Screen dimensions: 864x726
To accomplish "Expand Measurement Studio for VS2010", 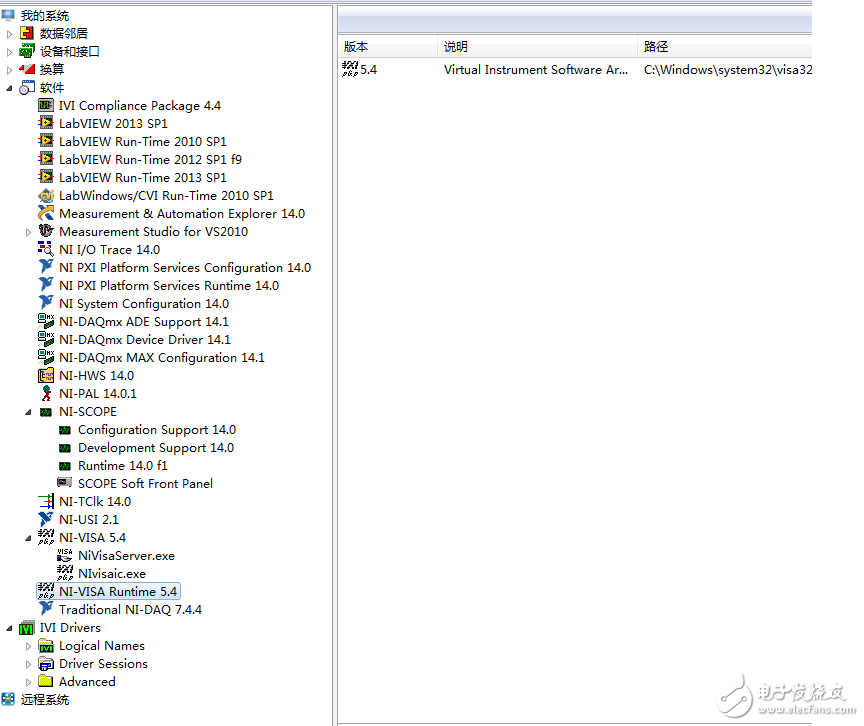I will tap(29, 232).
